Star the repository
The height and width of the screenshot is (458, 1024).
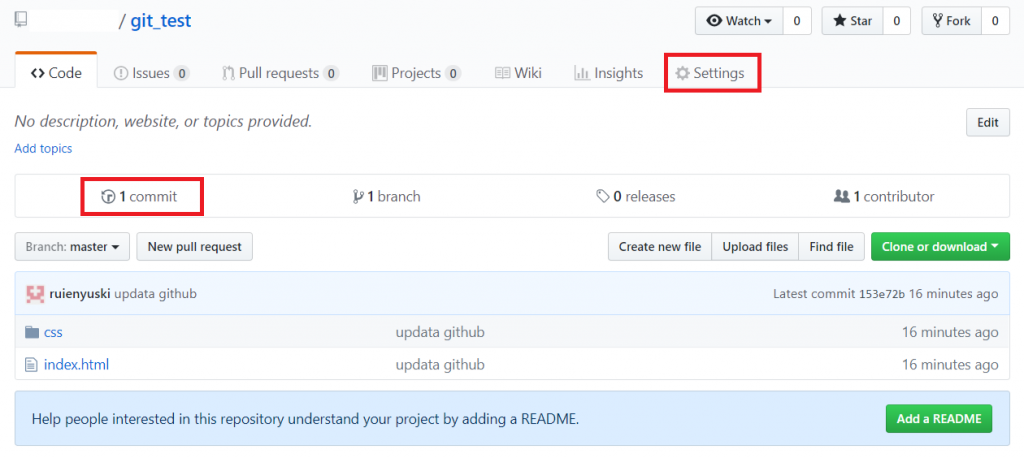tap(852, 21)
